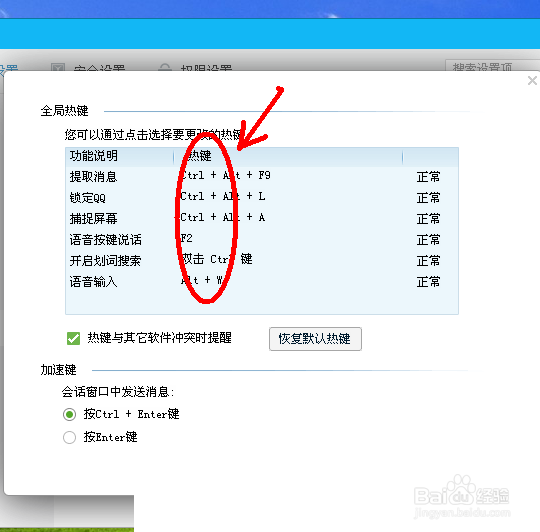Select the 语音按键说话 row

tap(262, 240)
